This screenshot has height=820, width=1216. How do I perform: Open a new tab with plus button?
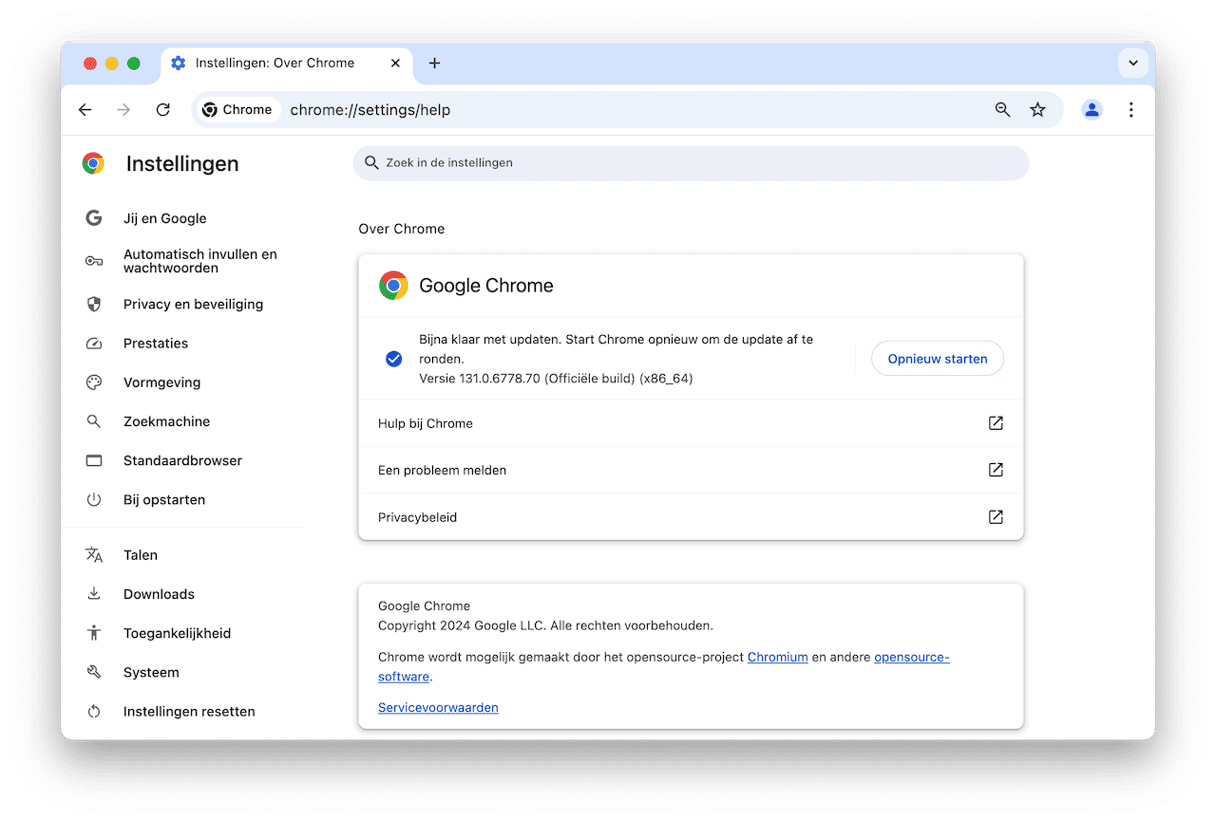pyautogui.click(x=434, y=63)
